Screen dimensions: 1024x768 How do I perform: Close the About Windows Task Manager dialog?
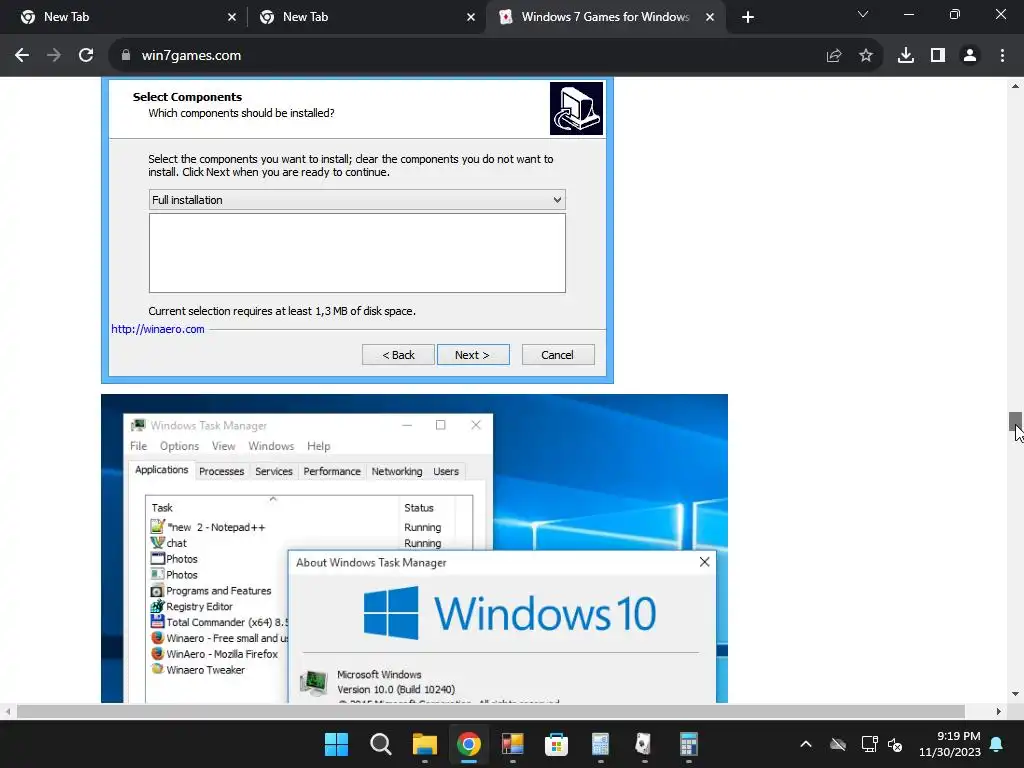704,562
